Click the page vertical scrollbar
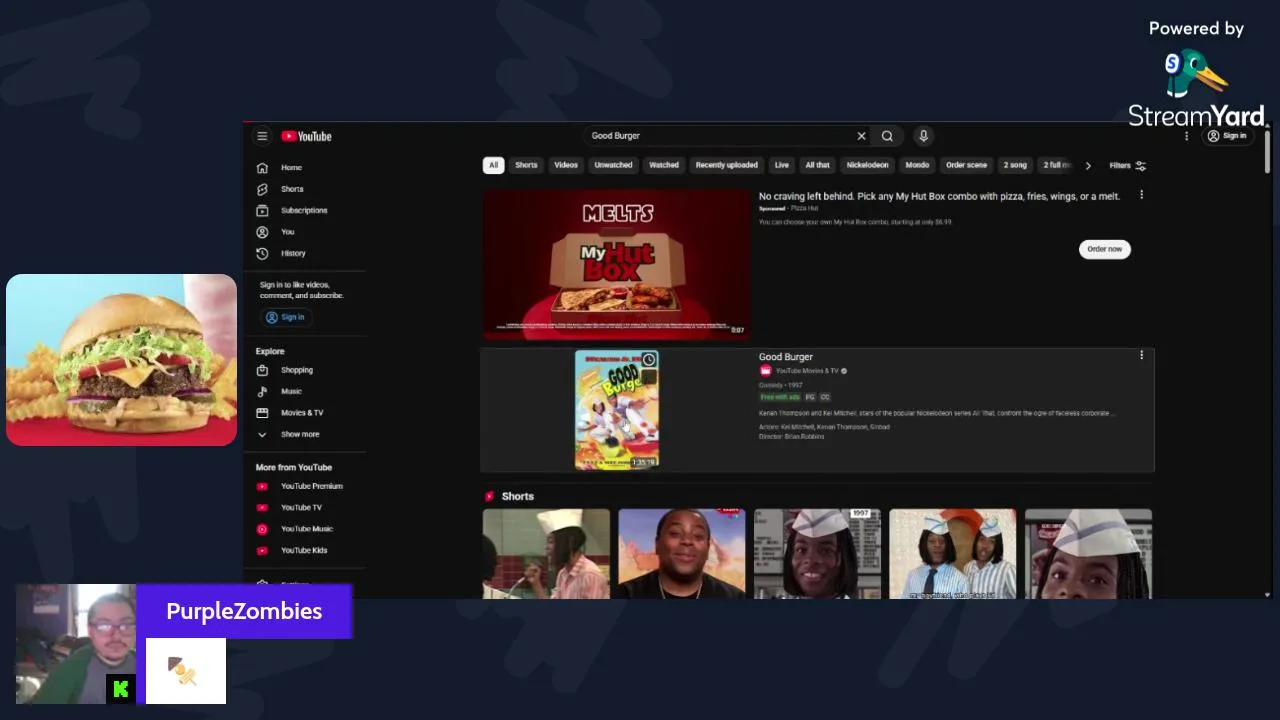This screenshot has height=720, width=1280. pos(1267,151)
